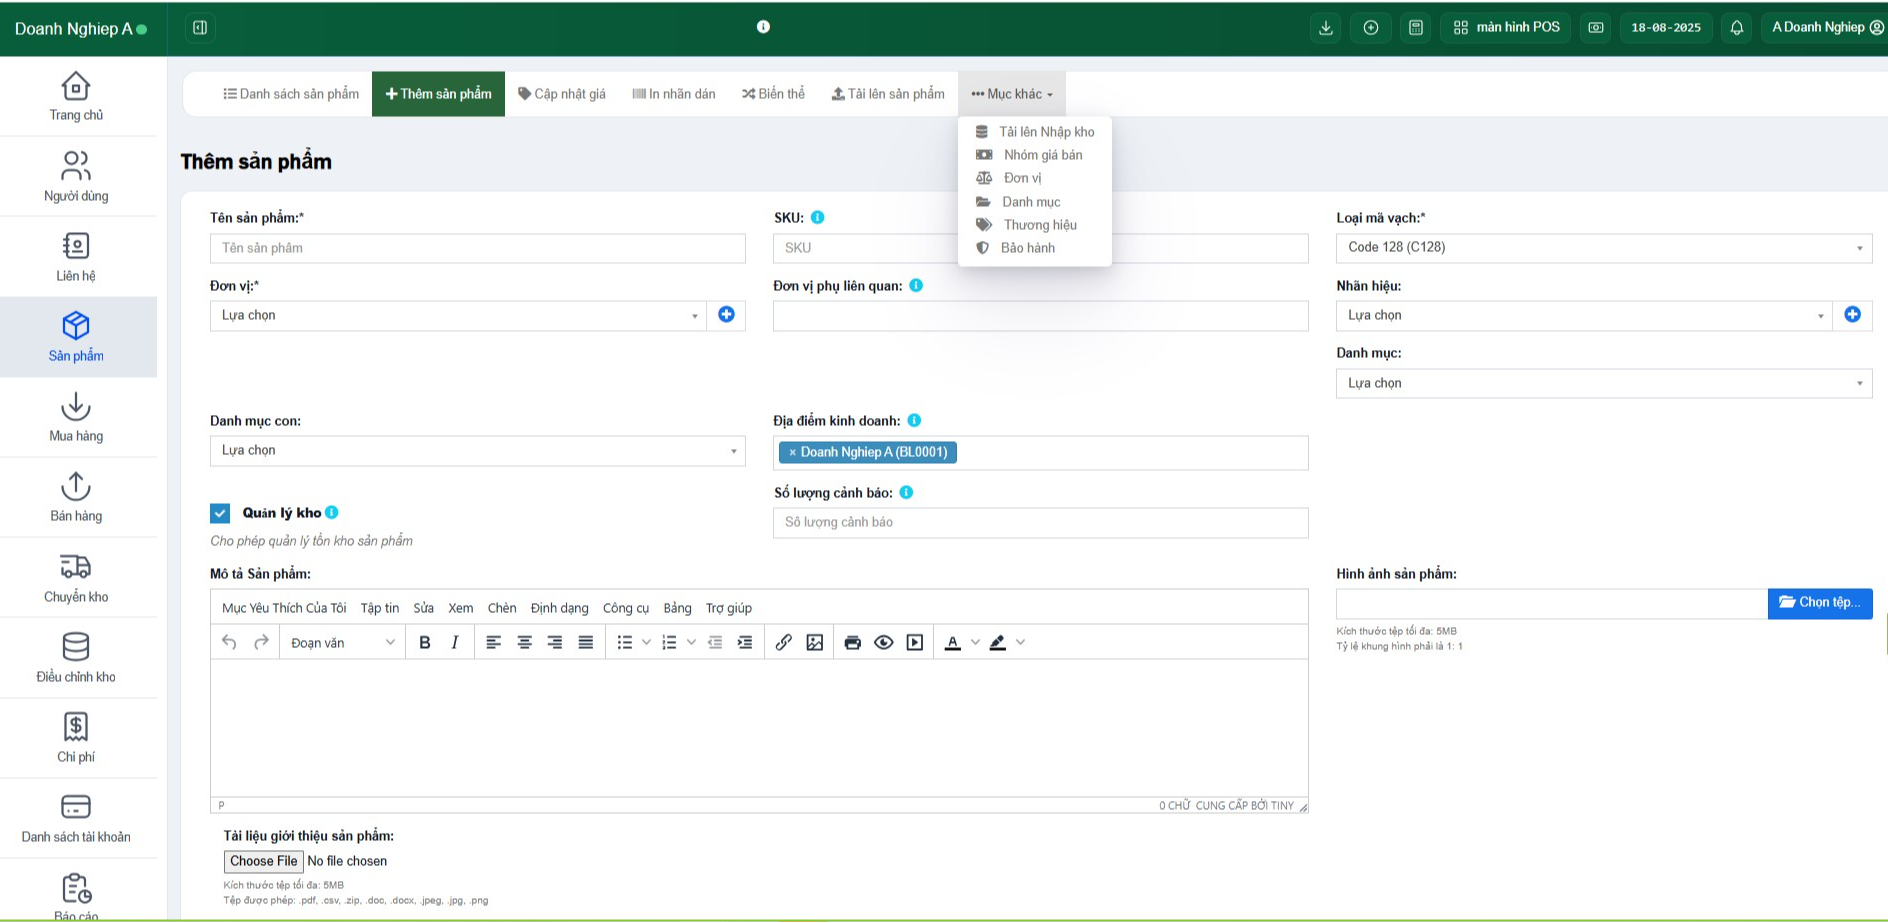Switch to Danh sách sản phẩm tab
This screenshot has height=923, width=1888.
[x=291, y=94]
